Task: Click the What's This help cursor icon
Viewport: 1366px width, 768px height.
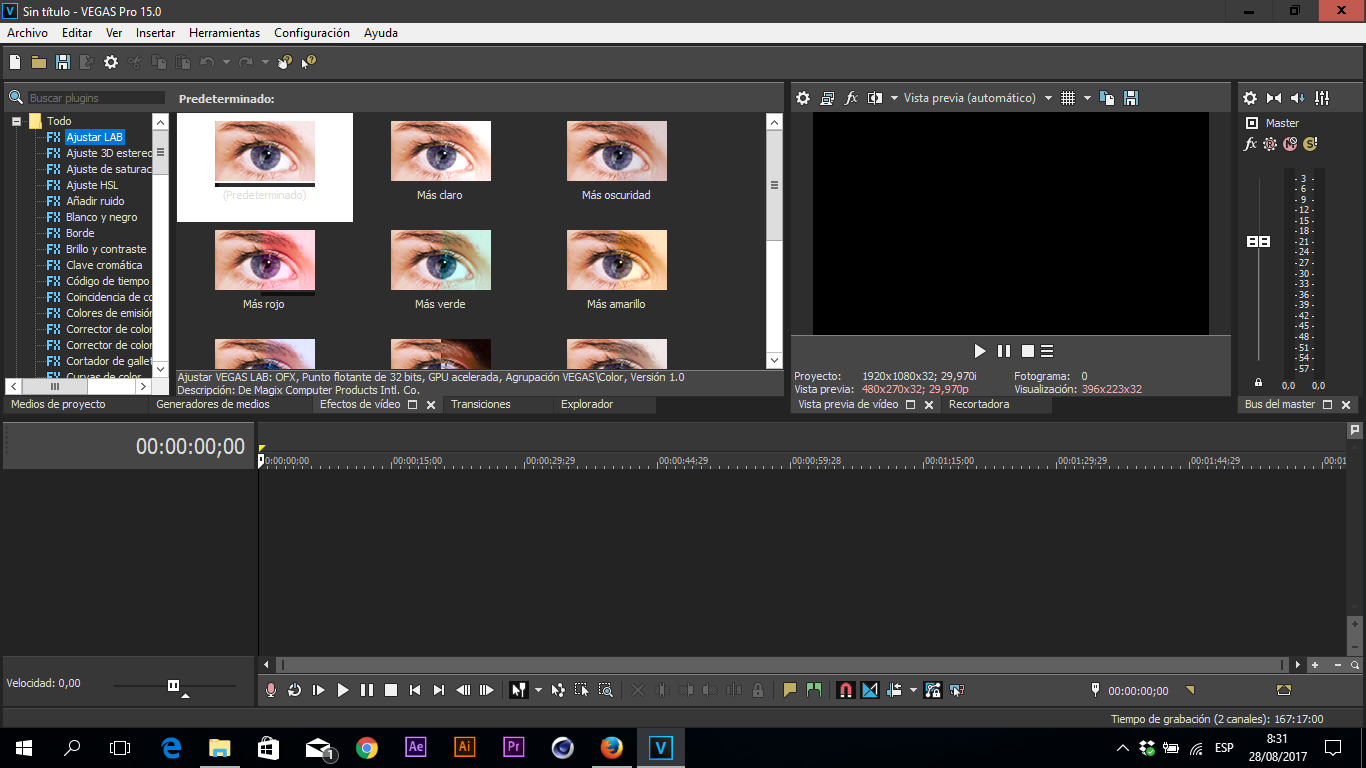Action: [309, 62]
